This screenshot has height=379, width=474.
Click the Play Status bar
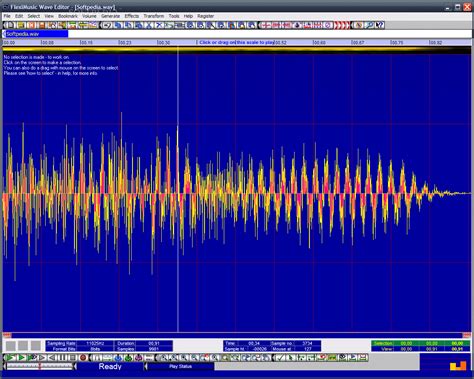click(180, 366)
